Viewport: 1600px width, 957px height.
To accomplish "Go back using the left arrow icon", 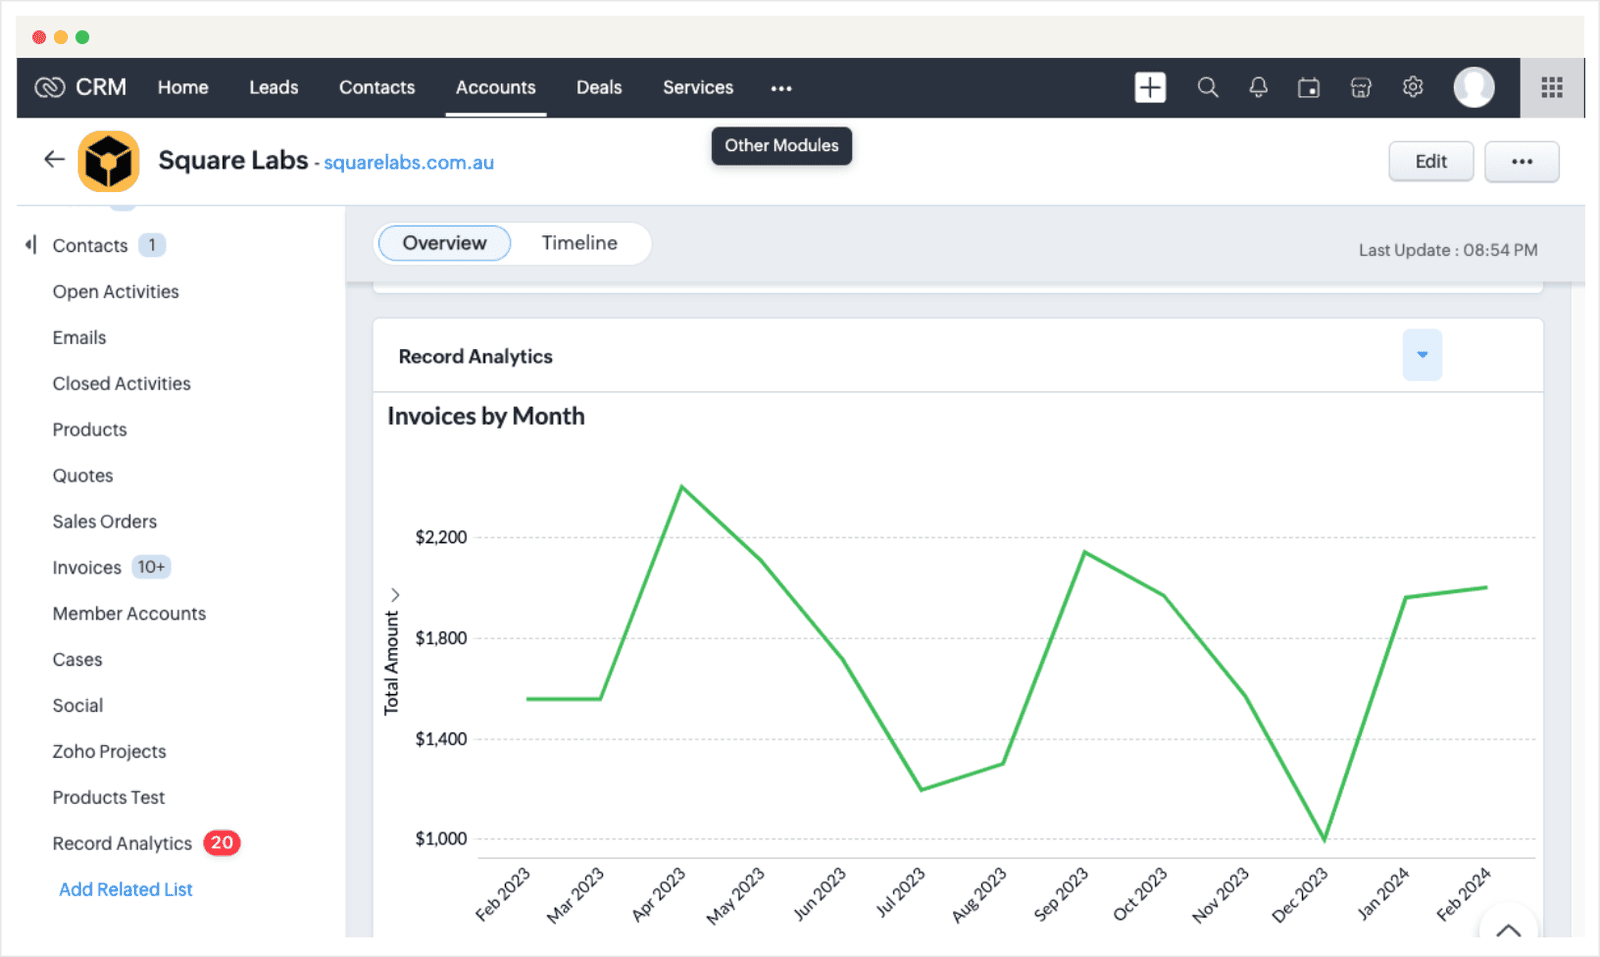I will pos(54,159).
